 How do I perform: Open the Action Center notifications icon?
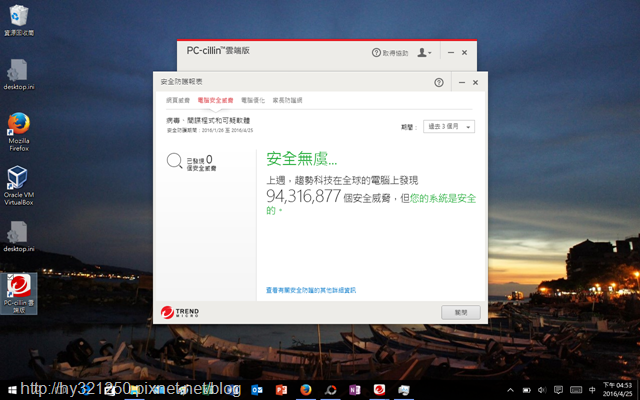[558, 390]
